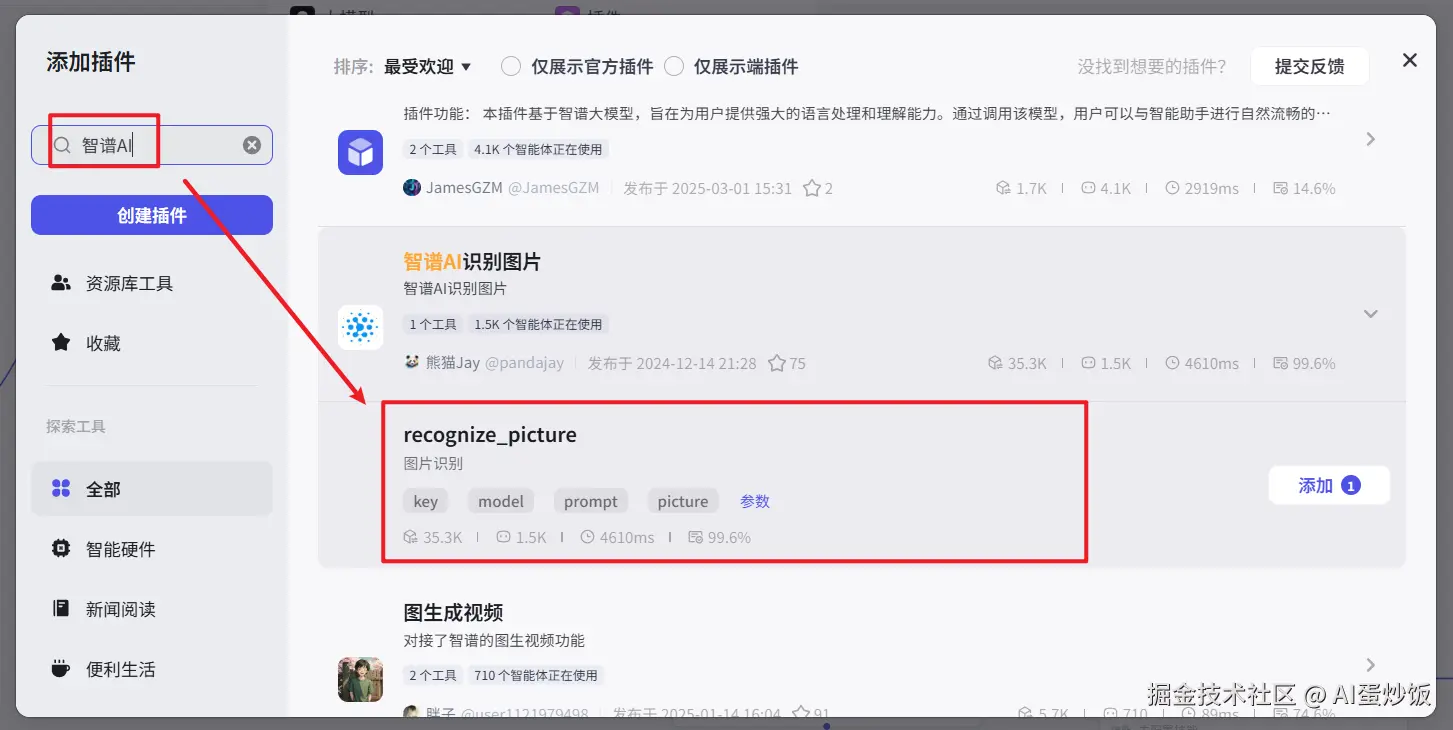Click the 35.3K calls stat in 熊猫Jay row
The image size is (1453, 730).
[1017, 363]
